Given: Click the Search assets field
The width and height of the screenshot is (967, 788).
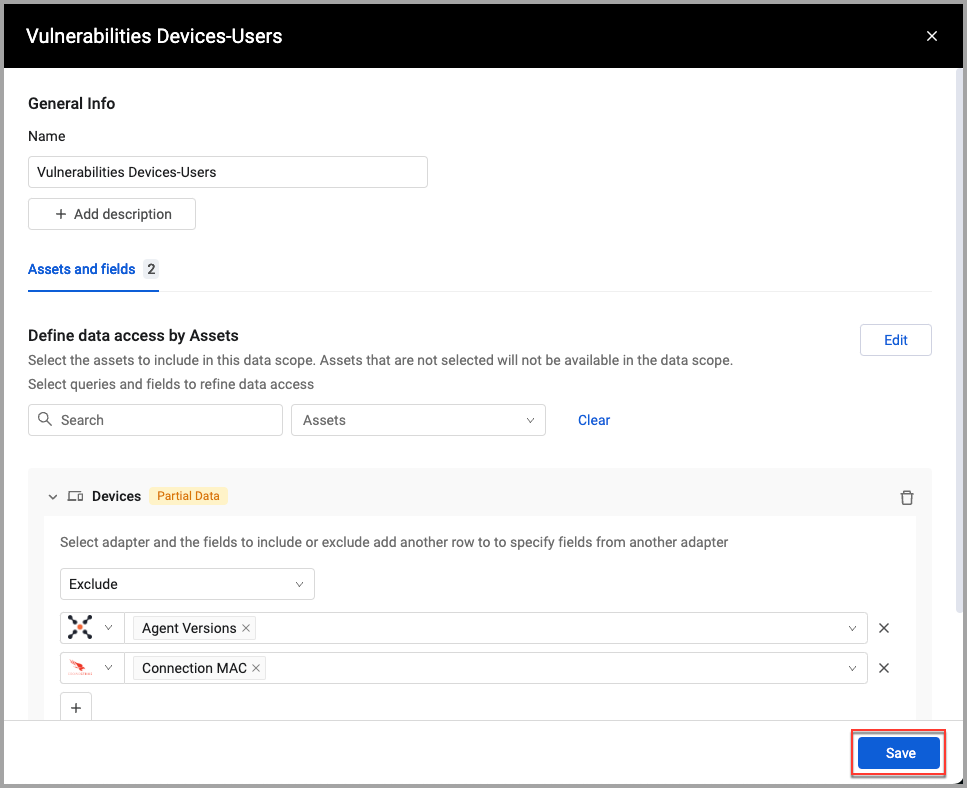Looking at the screenshot, I should pyautogui.click(x=155, y=420).
